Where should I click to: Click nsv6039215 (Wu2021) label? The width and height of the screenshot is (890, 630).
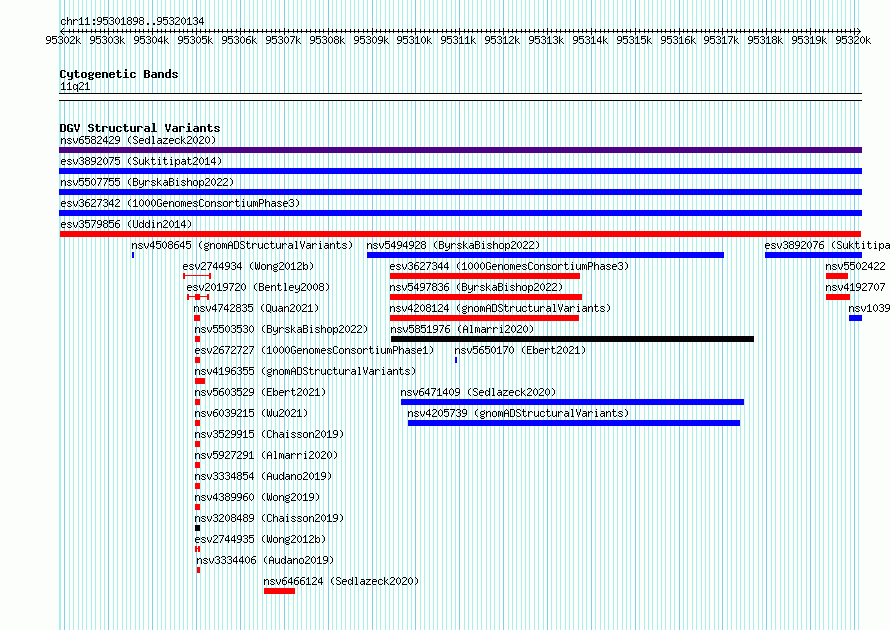click(251, 413)
